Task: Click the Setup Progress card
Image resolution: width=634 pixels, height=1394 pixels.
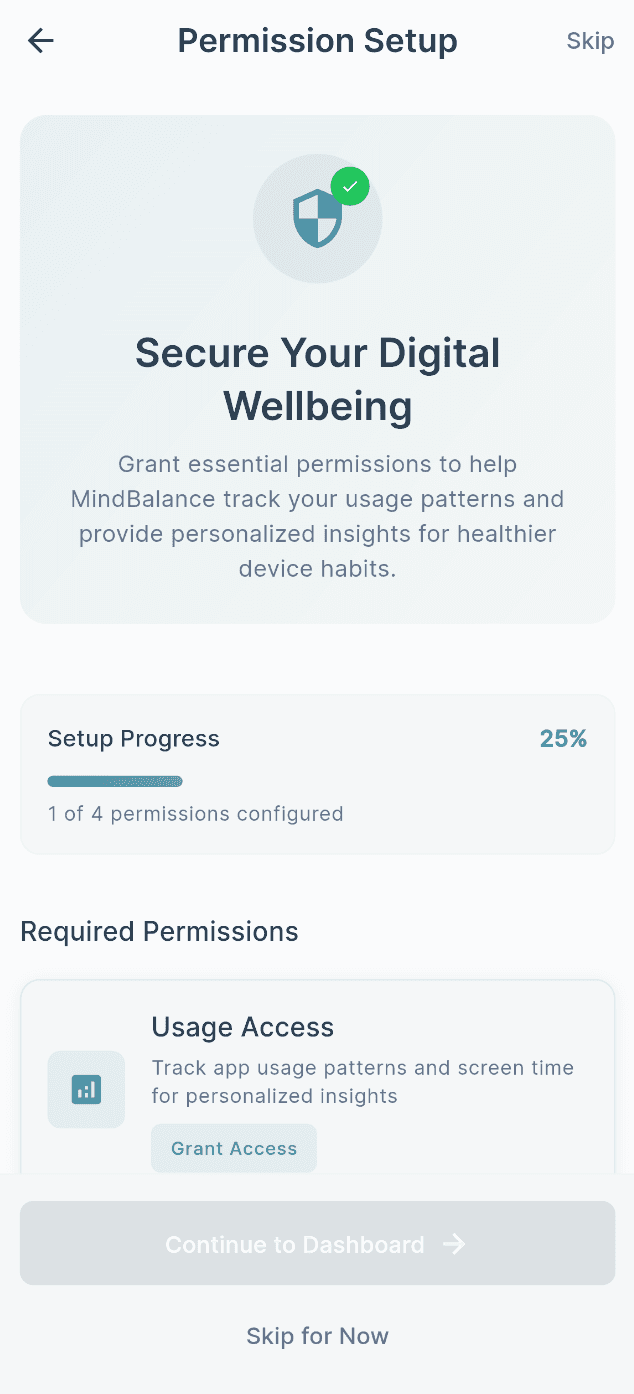Action: [317, 774]
